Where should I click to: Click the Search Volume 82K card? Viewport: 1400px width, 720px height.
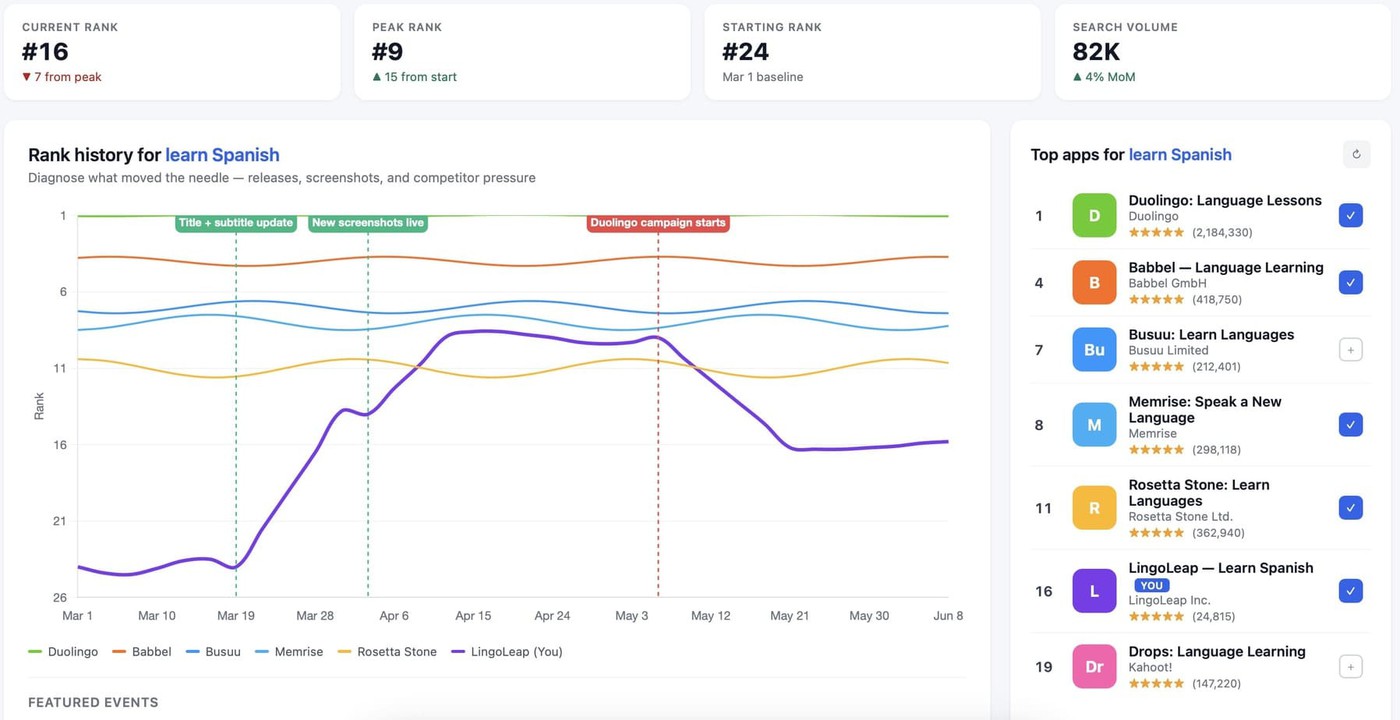(x=1223, y=52)
